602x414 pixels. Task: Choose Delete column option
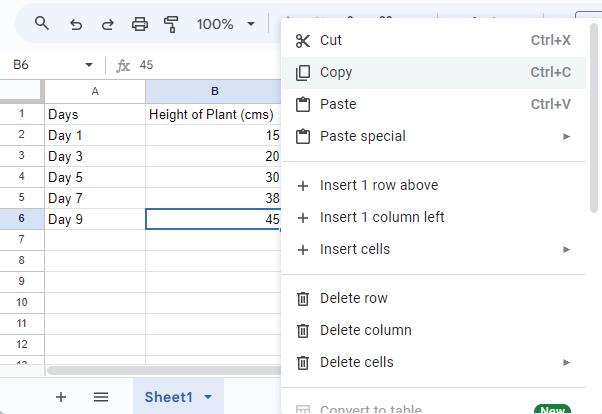click(x=365, y=330)
